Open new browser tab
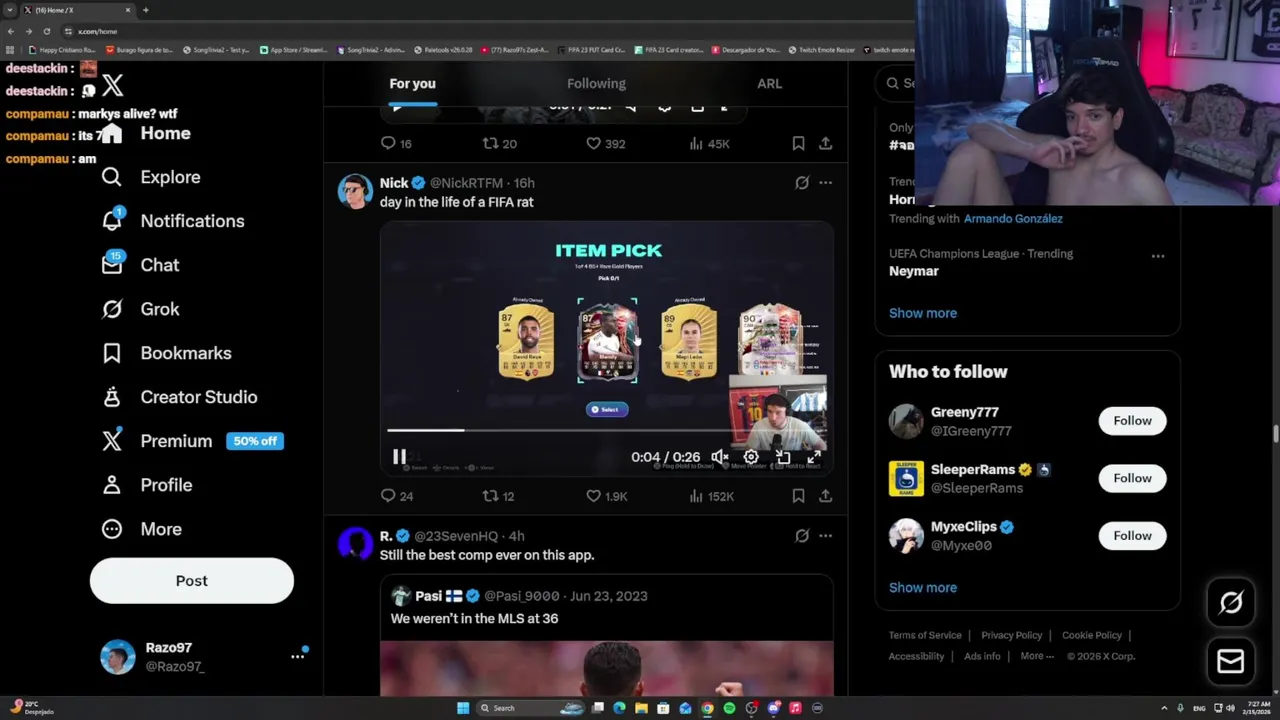Viewport: 1280px width, 720px height. click(x=145, y=10)
